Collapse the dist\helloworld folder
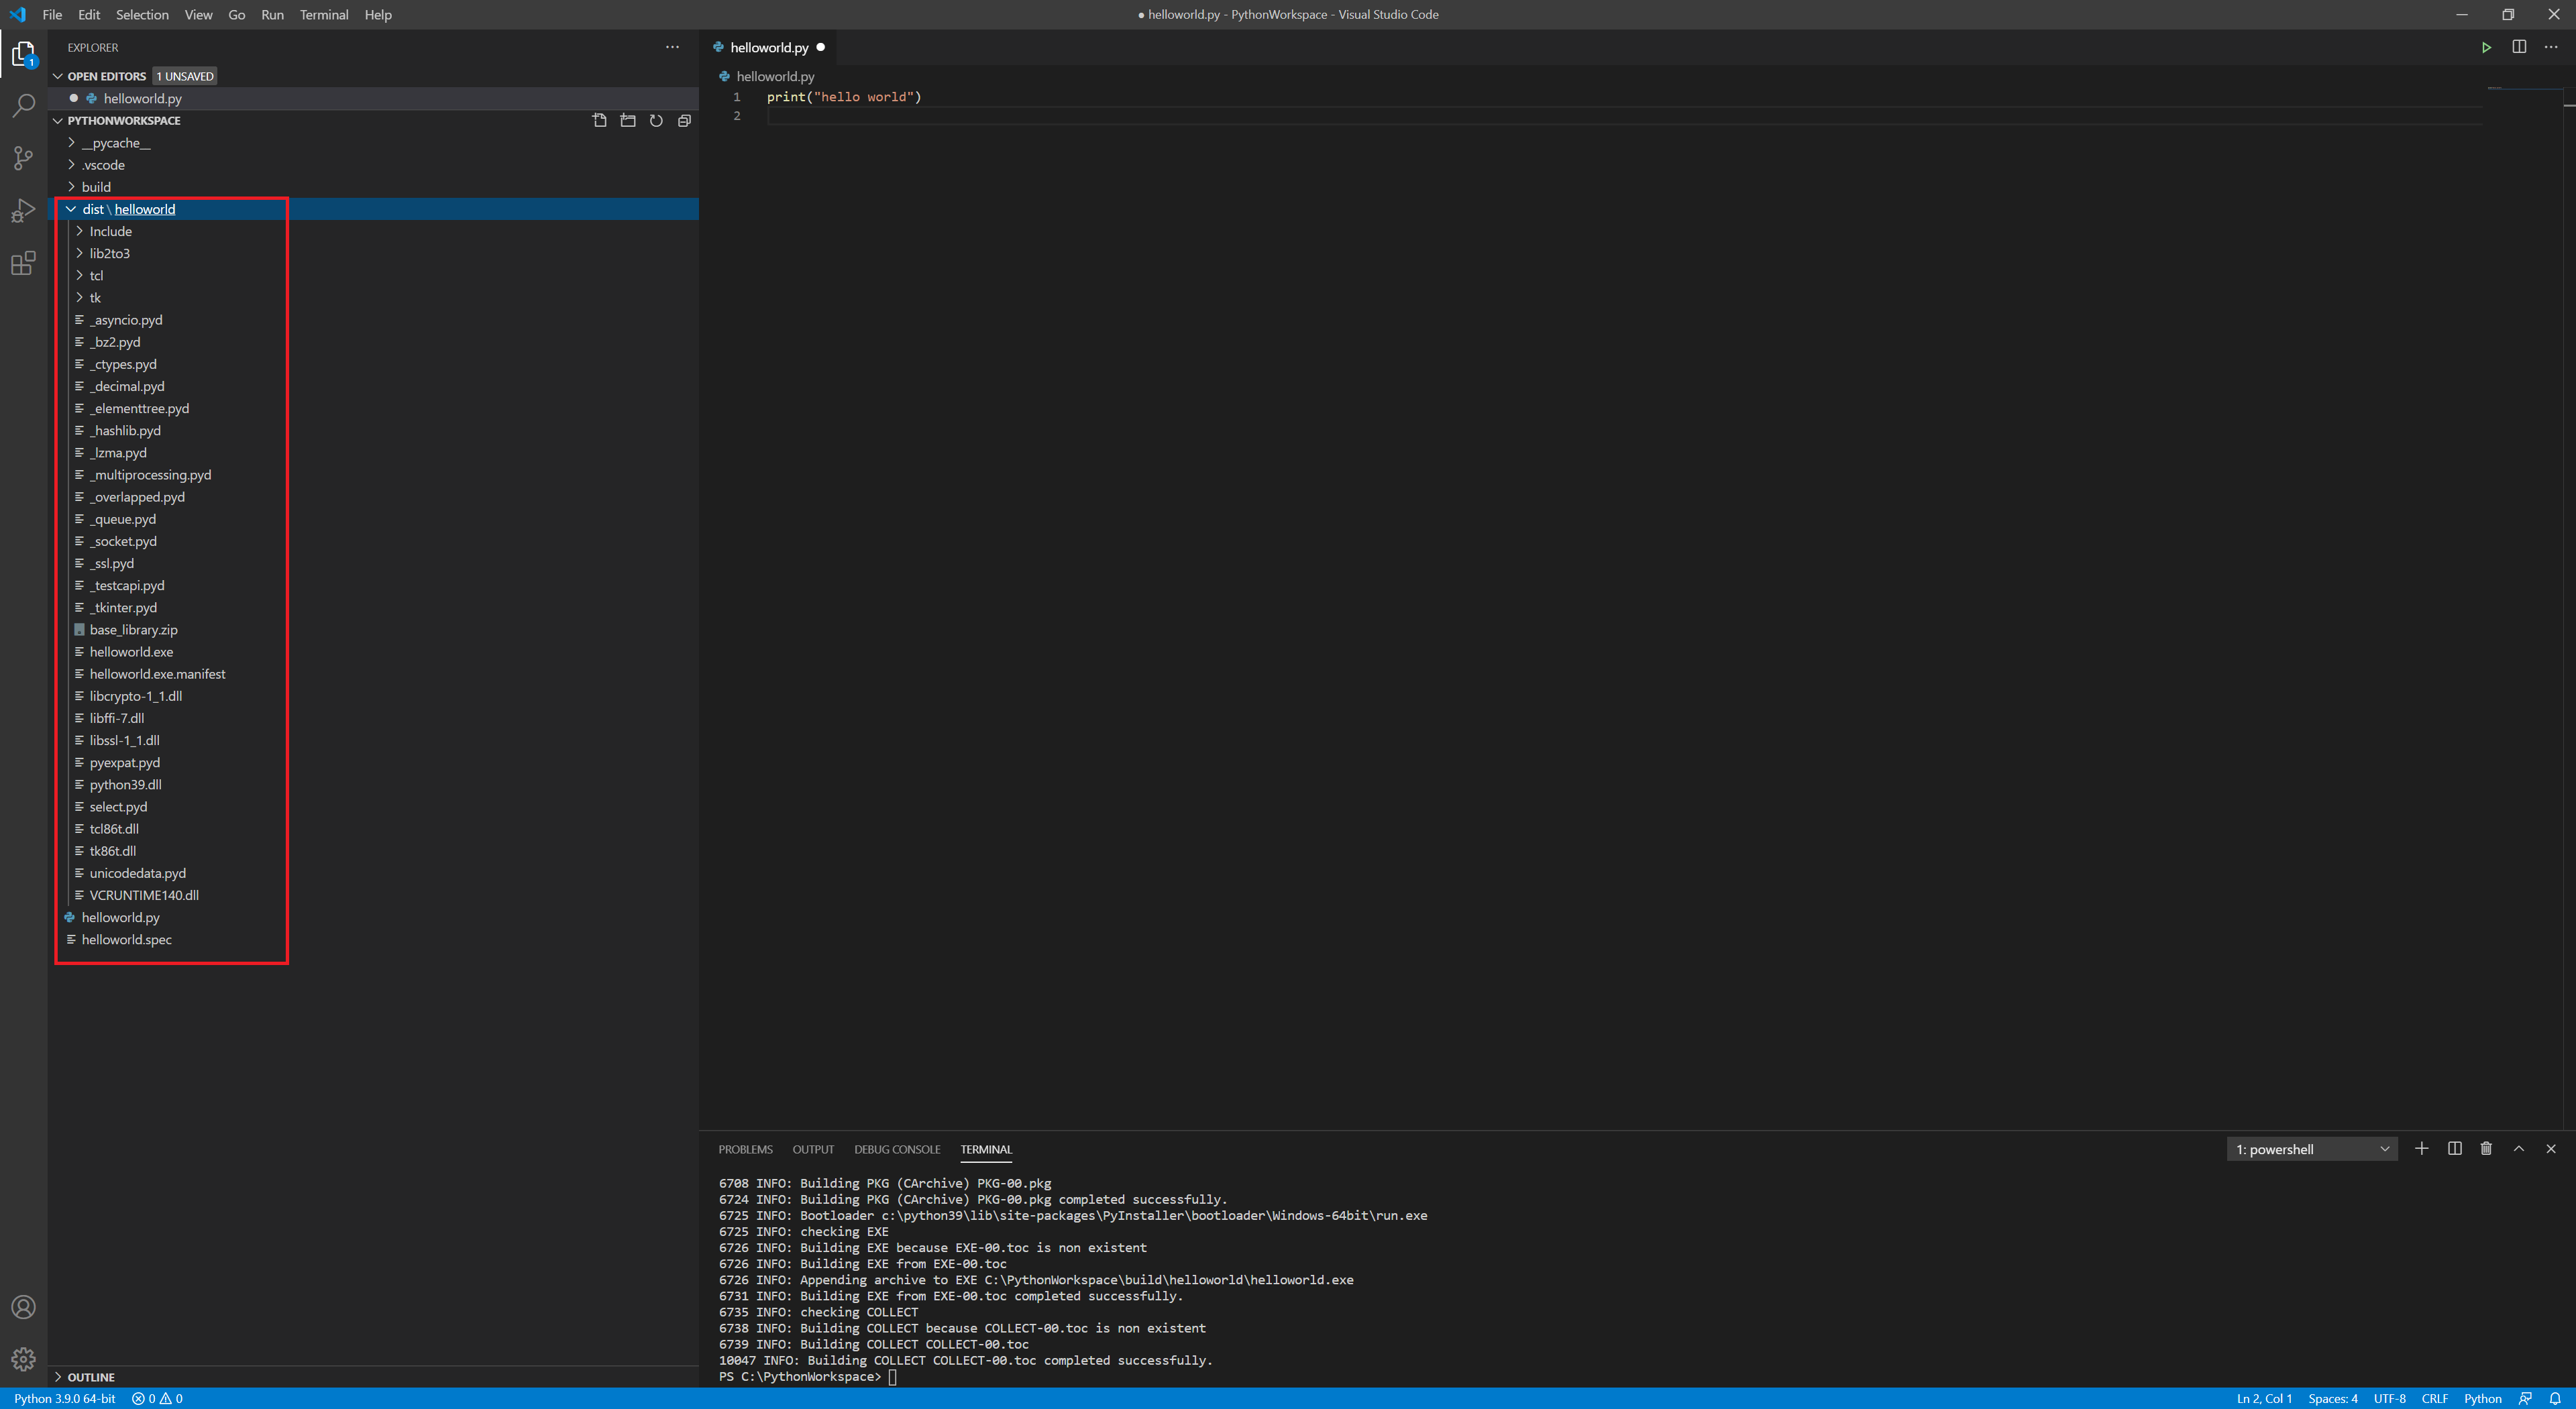Screen dimensions: 2576x1409 tap(71, 209)
